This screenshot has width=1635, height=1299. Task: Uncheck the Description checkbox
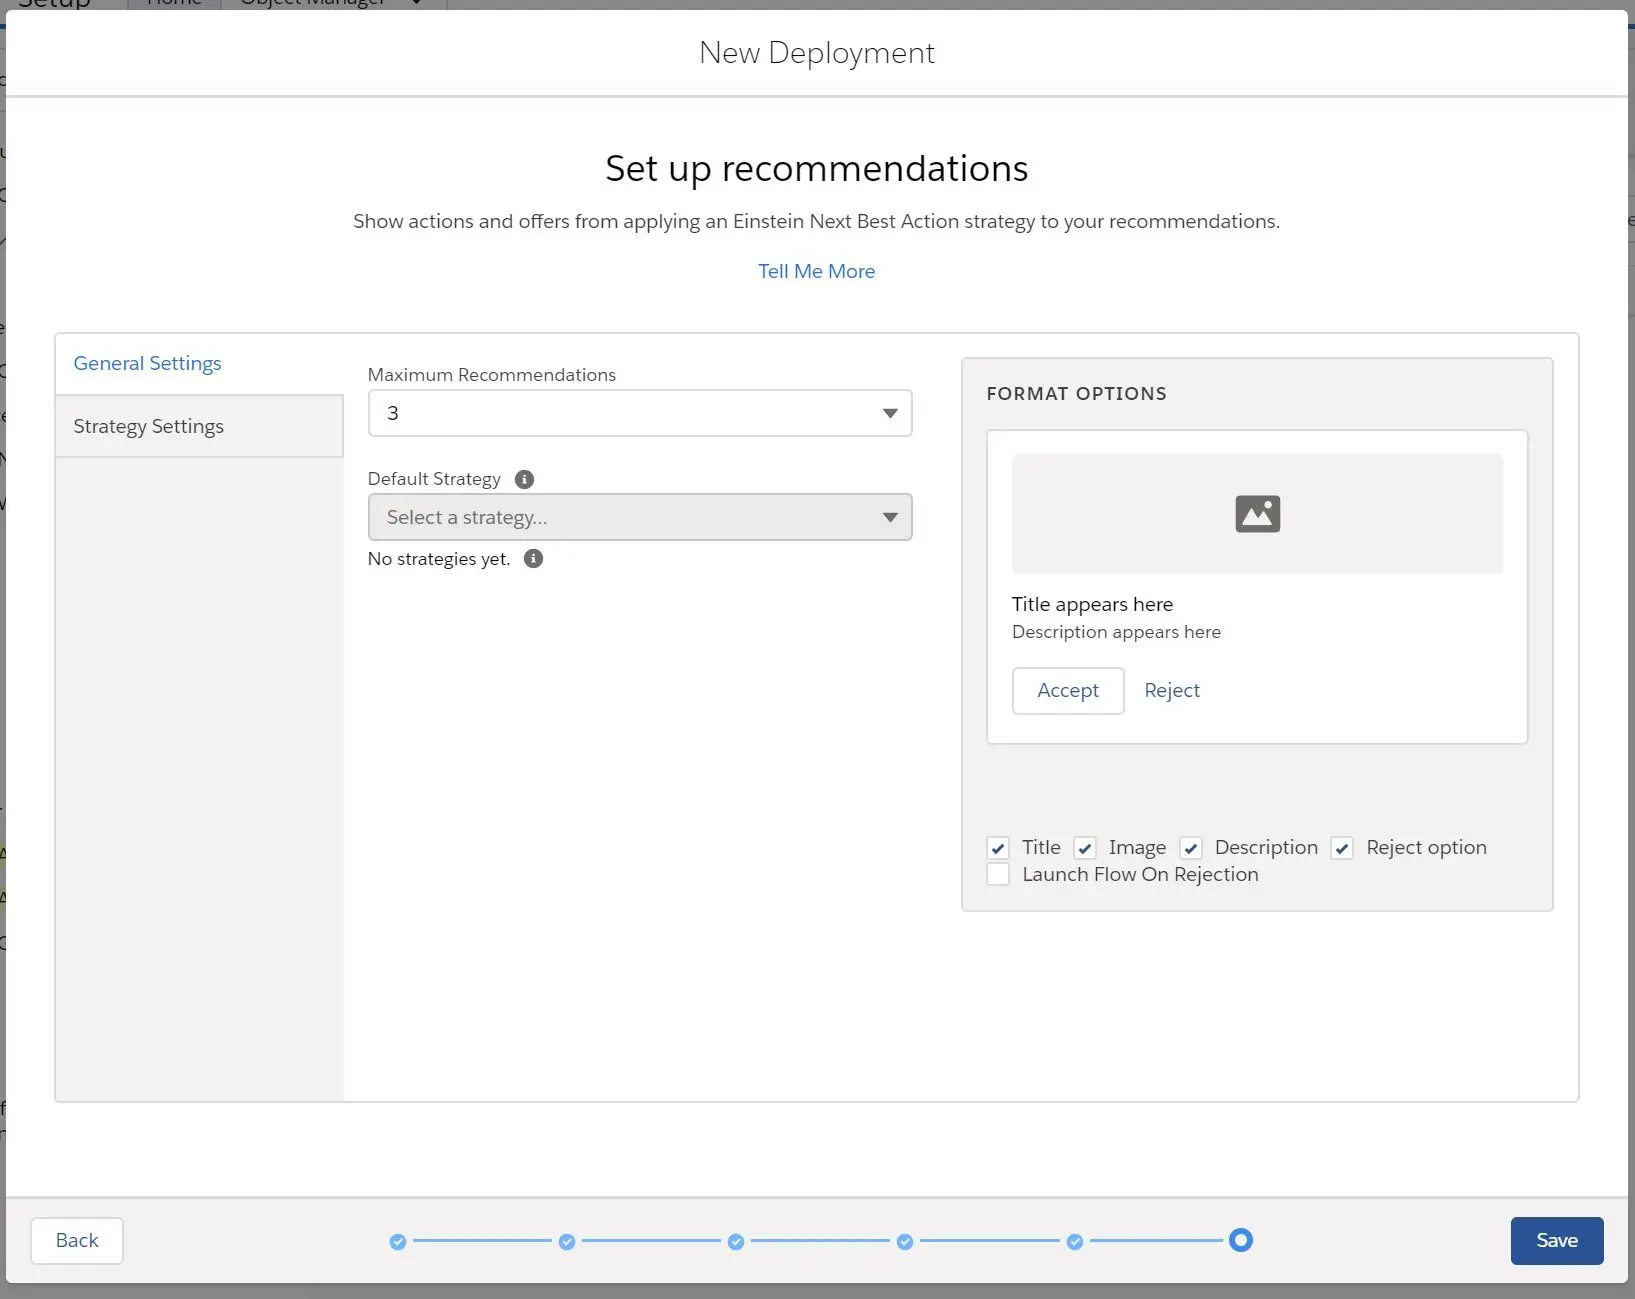(x=1191, y=848)
